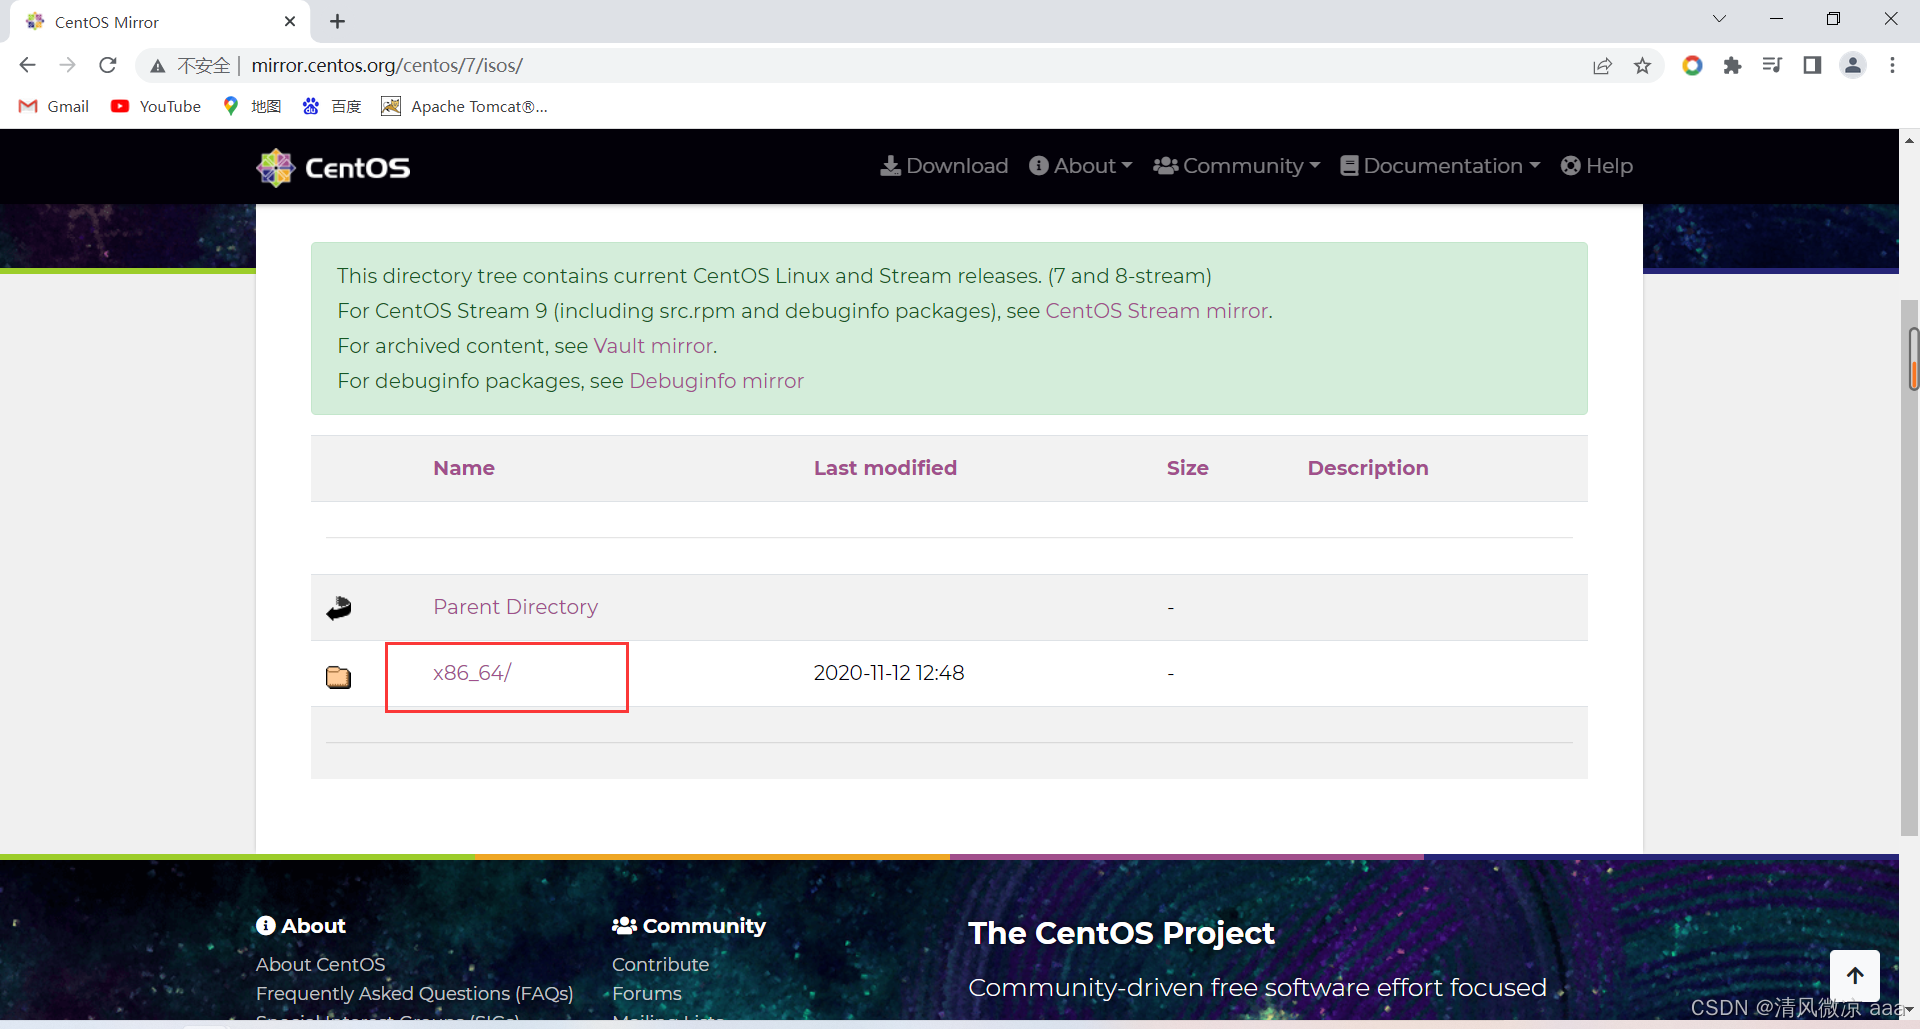The width and height of the screenshot is (1920, 1029).
Task: Open the Download menu item
Action: [944, 166]
